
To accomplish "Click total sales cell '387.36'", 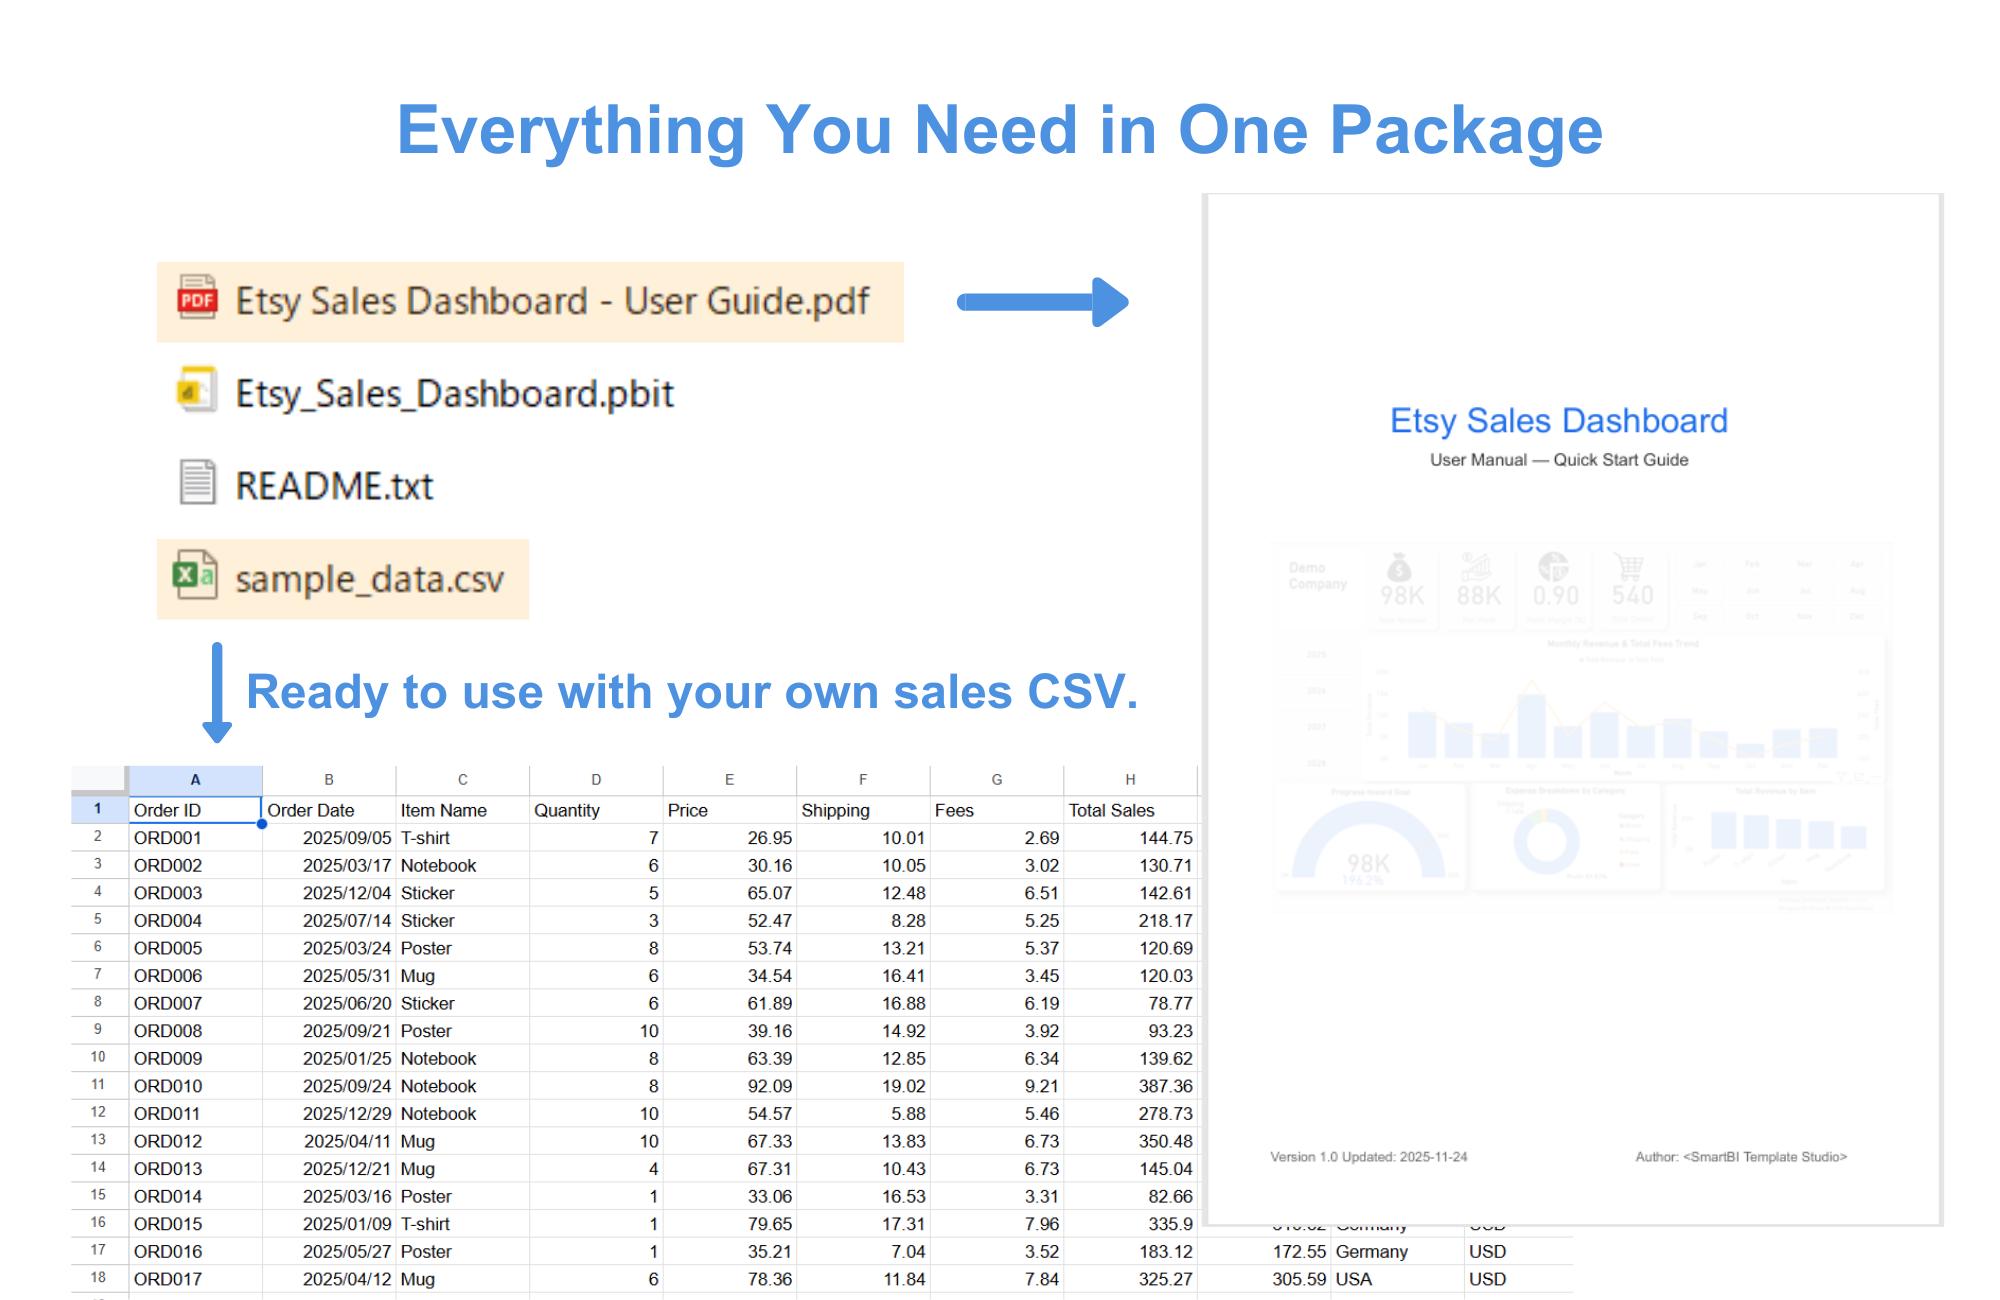I will pyautogui.click(x=1130, y=1086).
